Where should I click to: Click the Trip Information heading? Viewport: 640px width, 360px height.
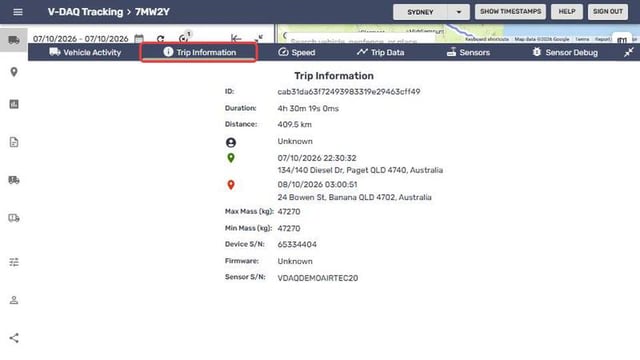[x=334, y=76]
